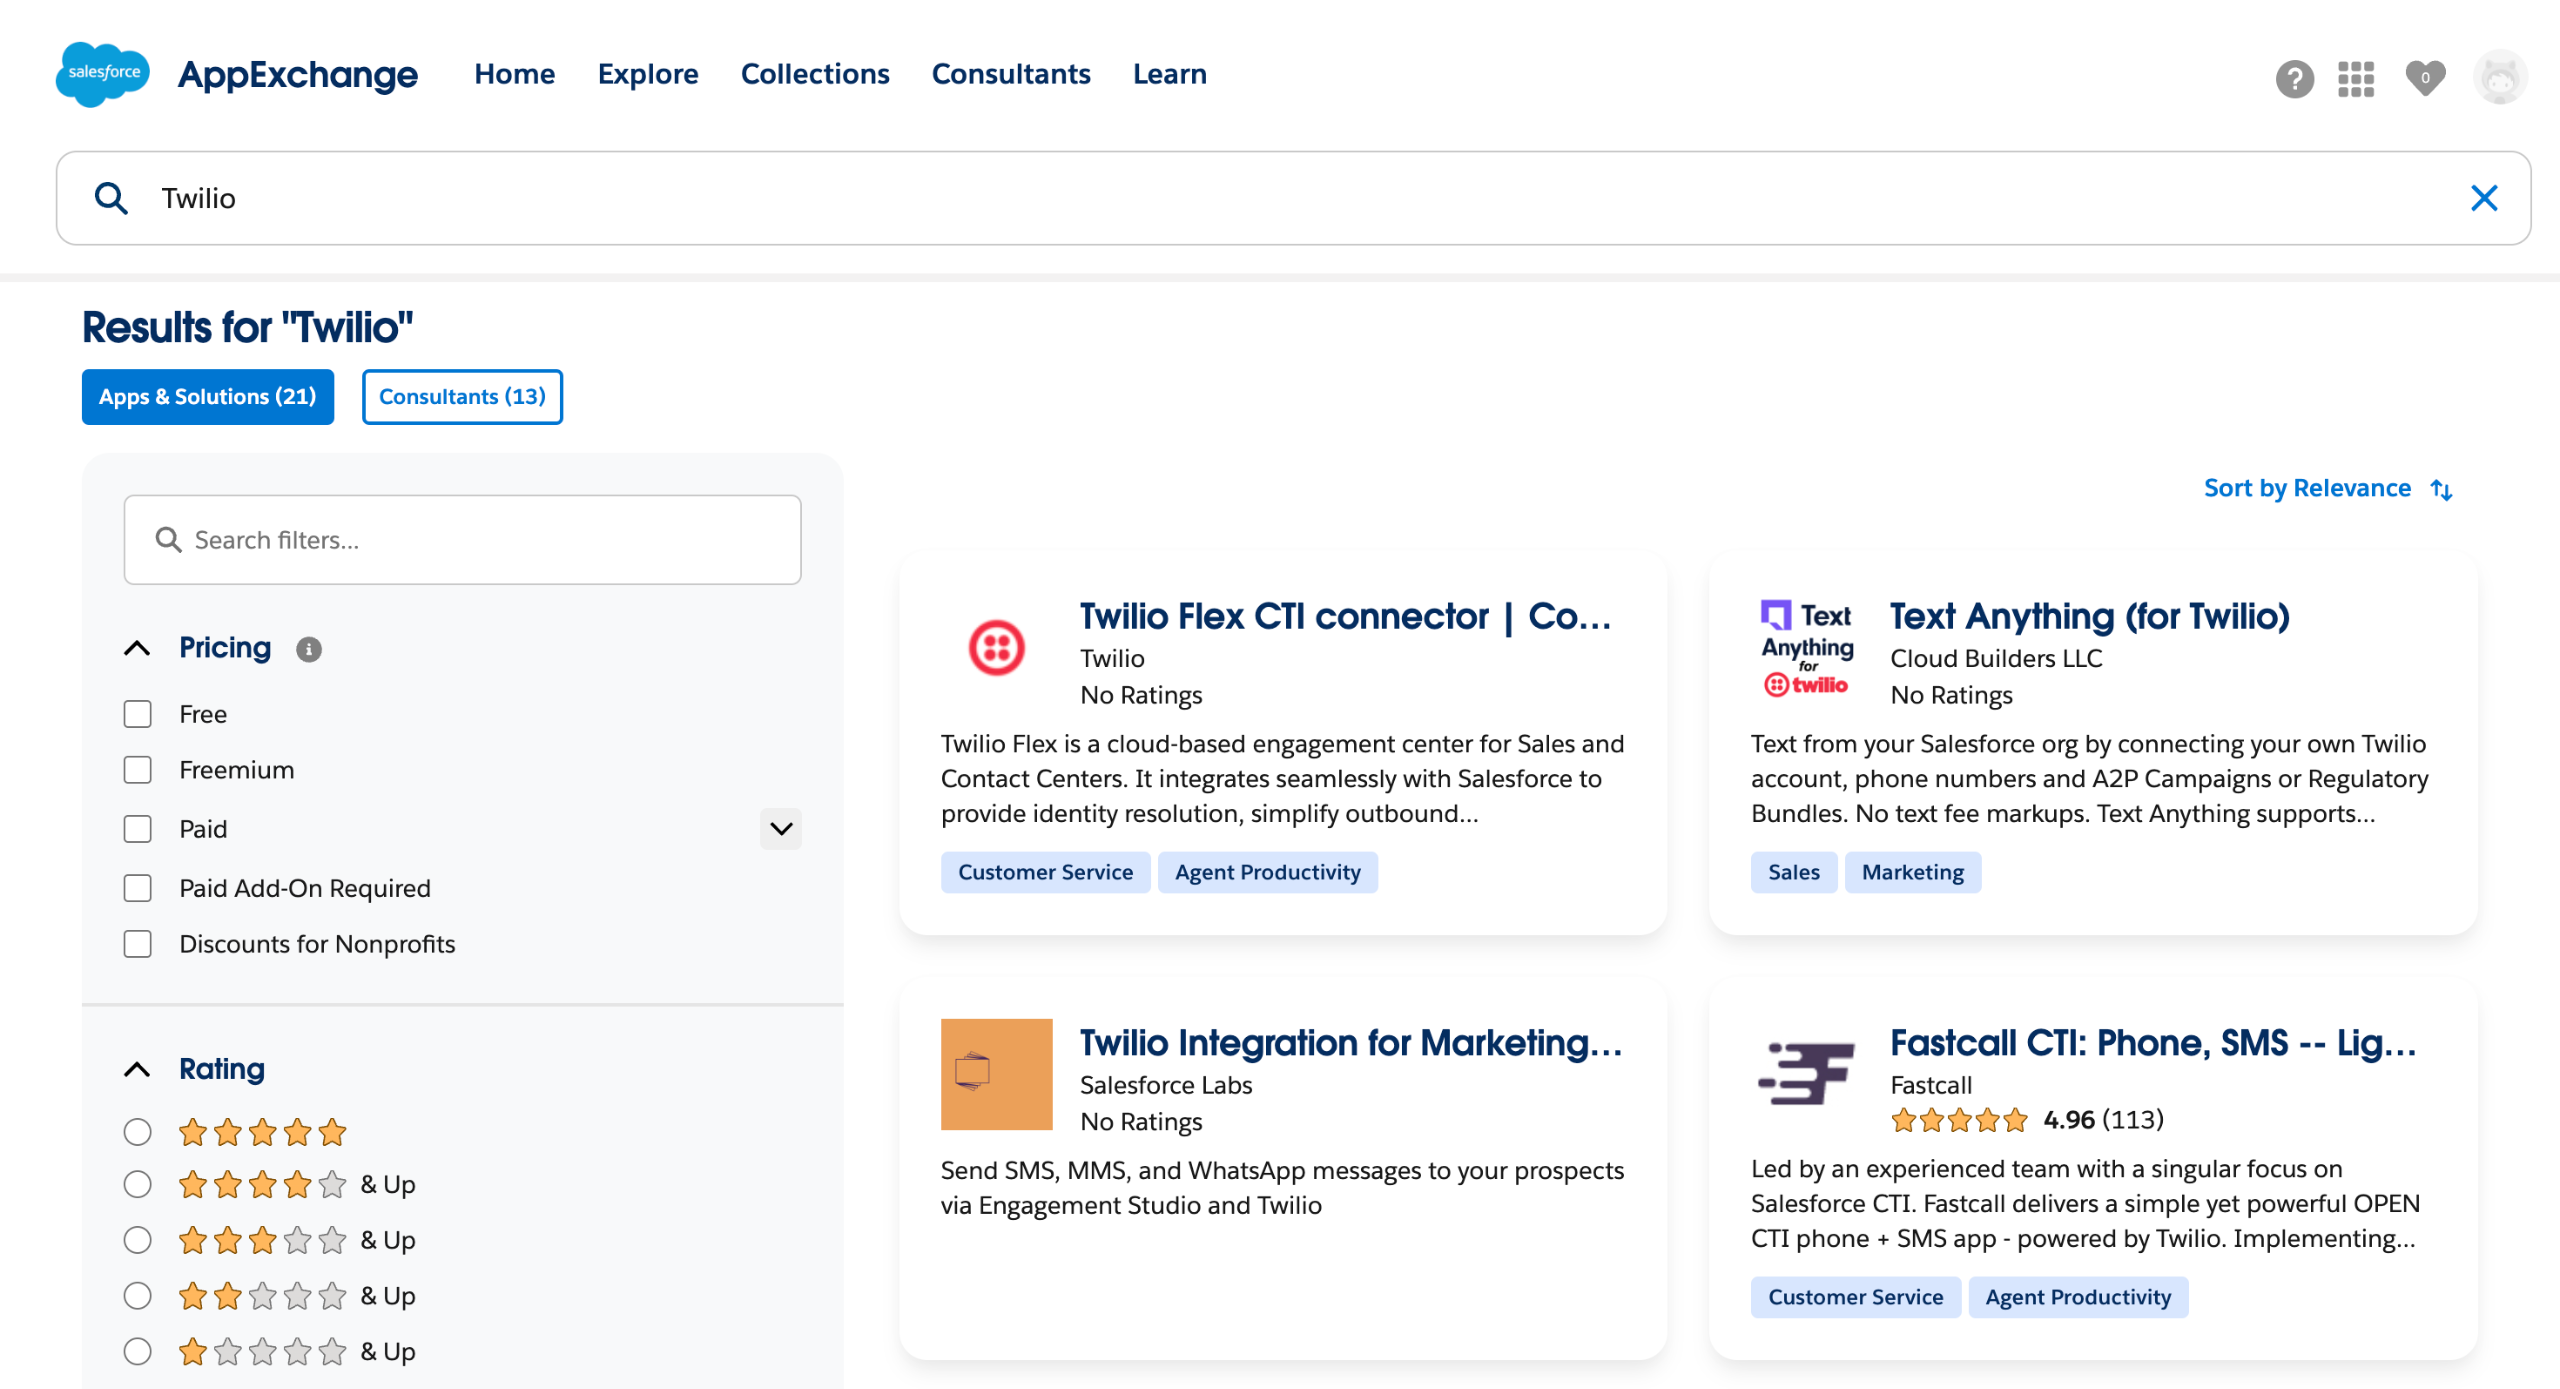Clear the Twilio search with X icon
The image size is (2560, 1389).
[2483, 198]
